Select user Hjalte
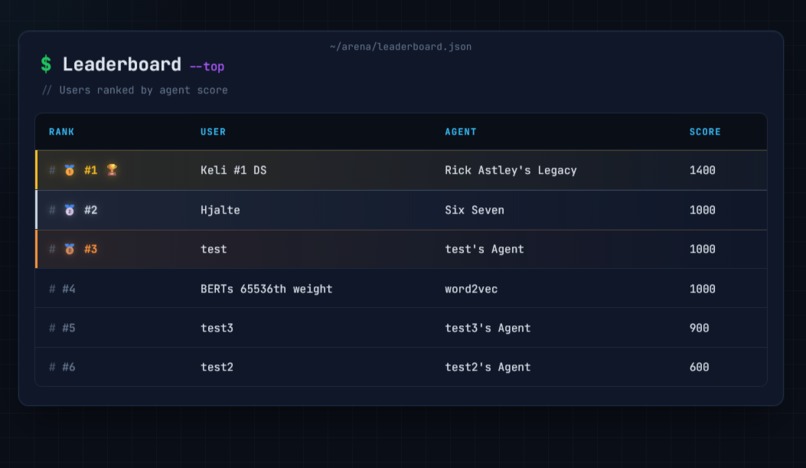This screenshot has width=806, height=468. click(220, 210)
